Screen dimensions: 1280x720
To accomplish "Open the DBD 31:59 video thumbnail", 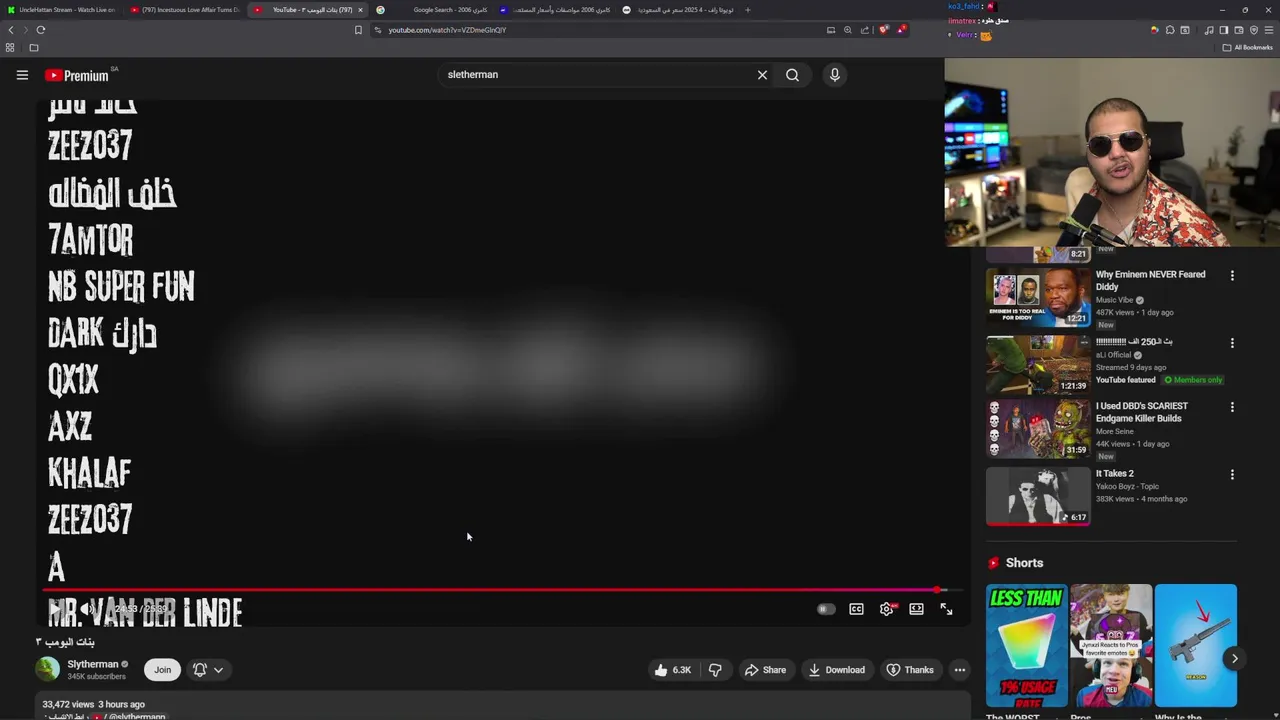I will 1038,429.
